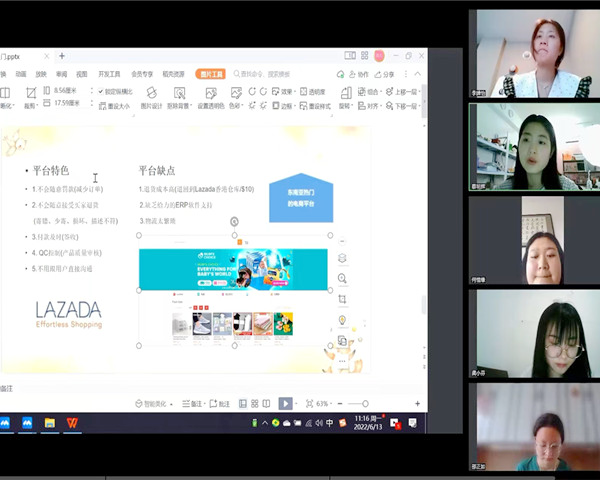Open the 视图 ribbon tab

click(x=82, y=74)
